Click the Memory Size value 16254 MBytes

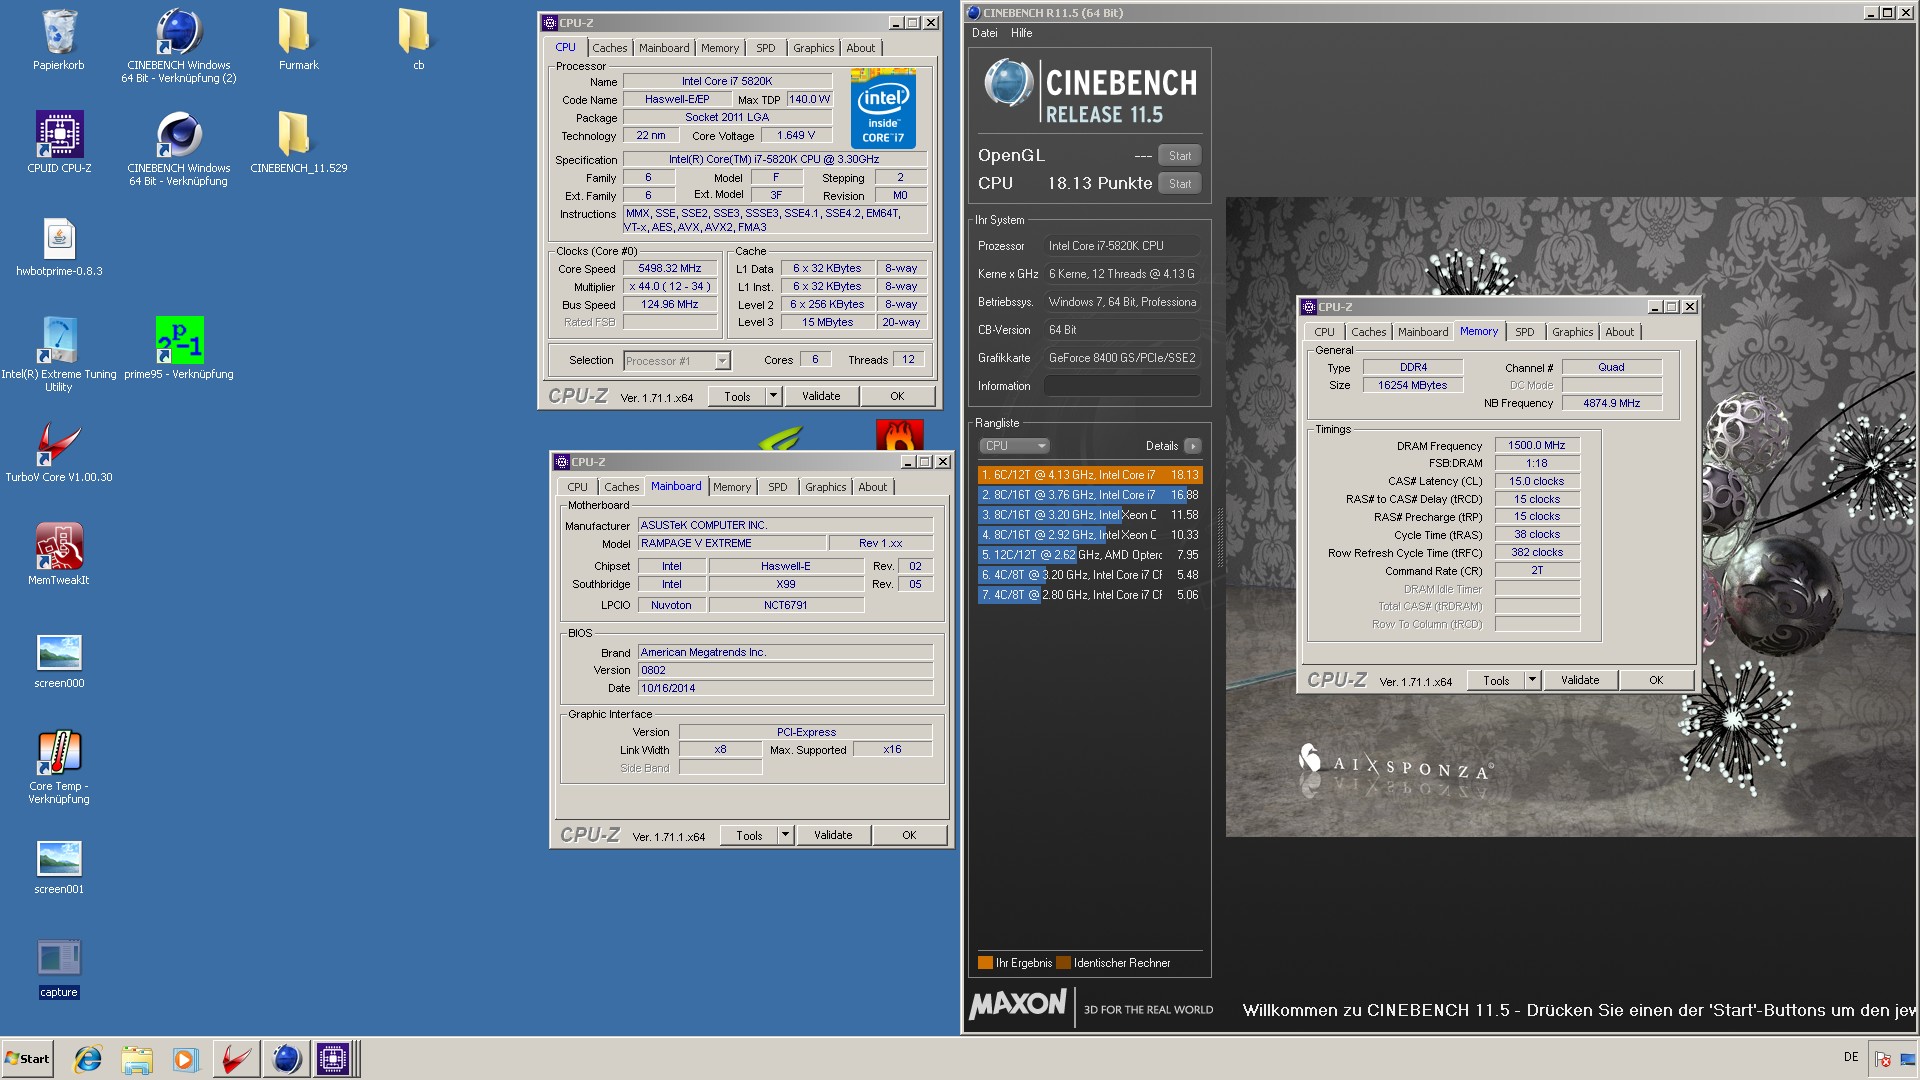(x=1412, y=386)
